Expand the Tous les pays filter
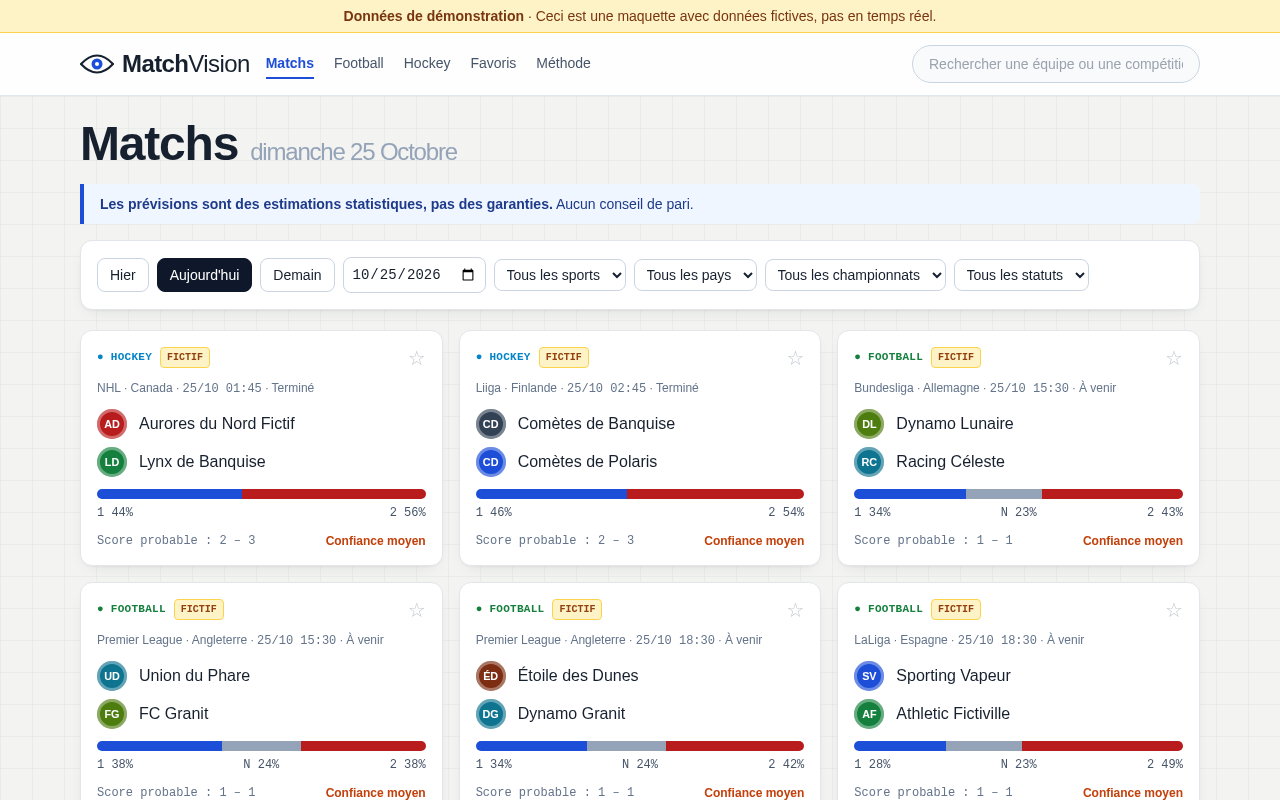This screenshot has width=1280, height=800. click(695, 275)
